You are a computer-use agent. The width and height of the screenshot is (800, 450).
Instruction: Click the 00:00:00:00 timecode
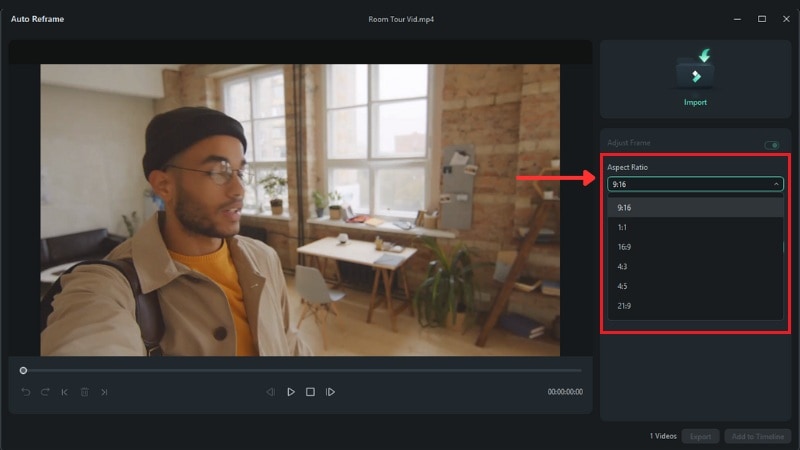tap(565, 392)
